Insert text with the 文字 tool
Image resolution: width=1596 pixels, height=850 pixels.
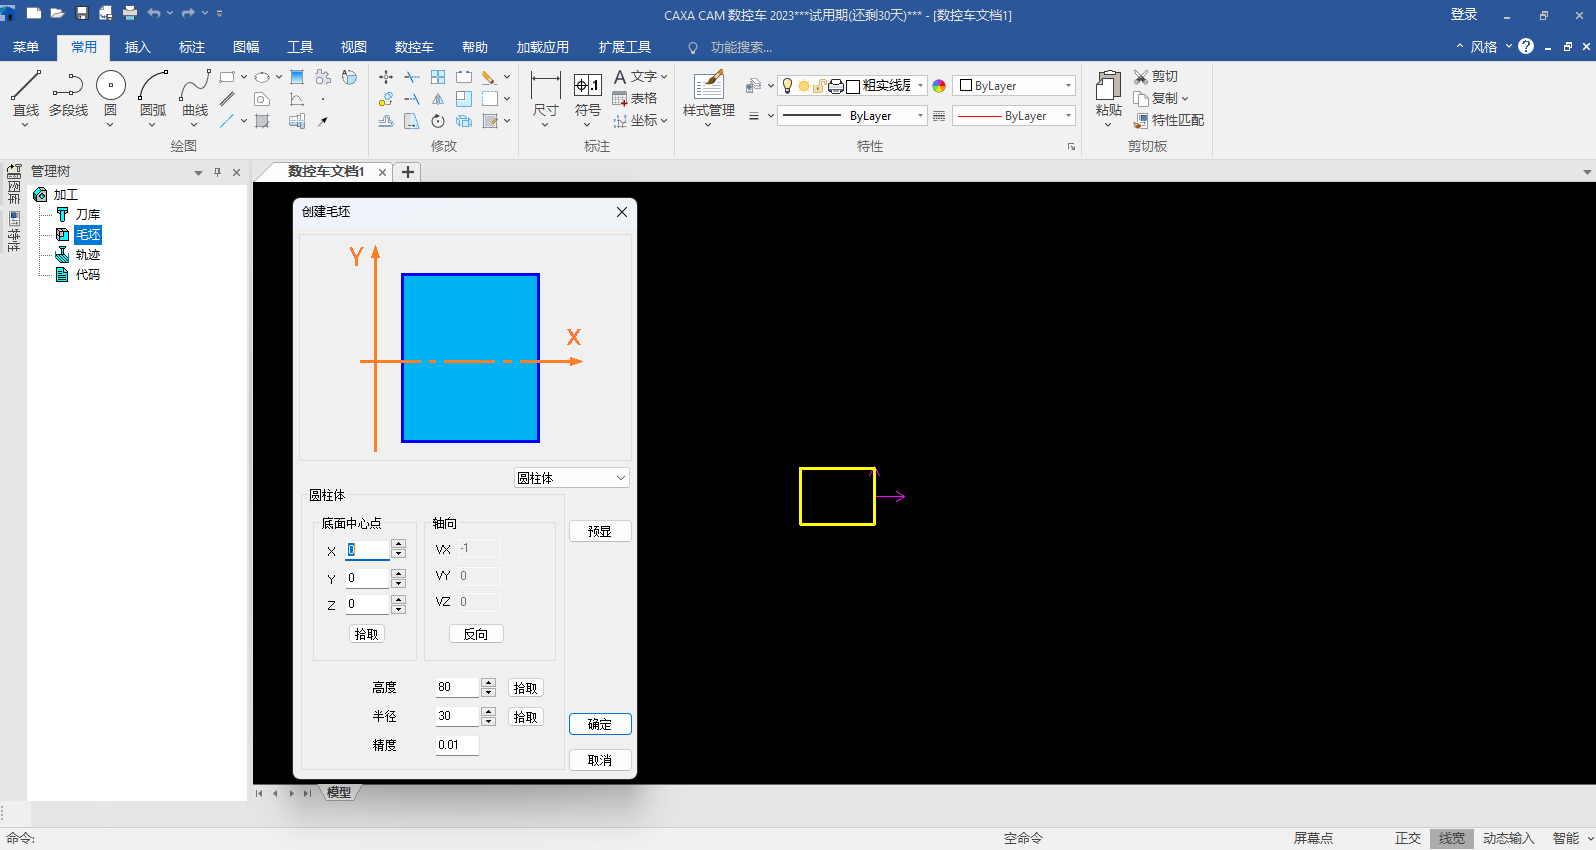636,77
